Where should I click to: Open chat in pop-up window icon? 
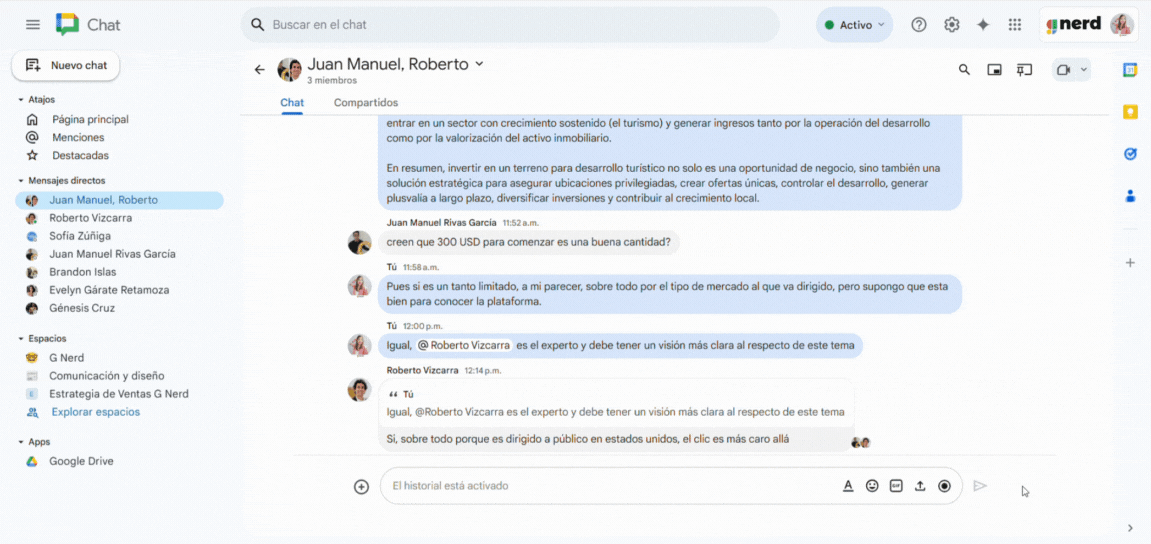[995, 70]
